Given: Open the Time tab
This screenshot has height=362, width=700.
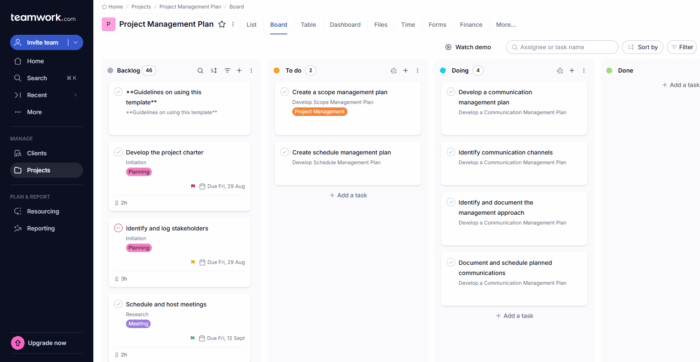Looking at the screenshot, I should [408, 25].
